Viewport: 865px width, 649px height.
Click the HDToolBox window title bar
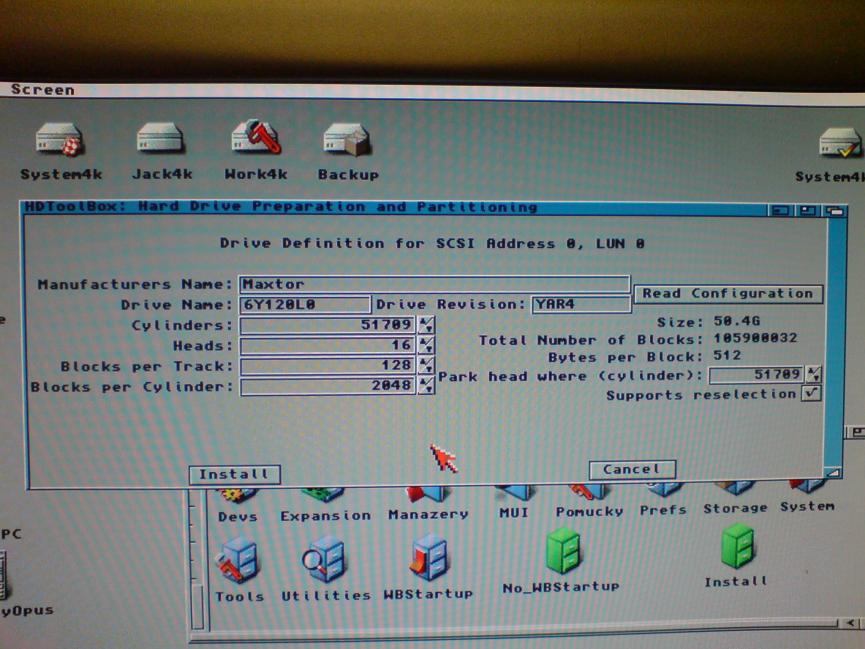point(400,208)
